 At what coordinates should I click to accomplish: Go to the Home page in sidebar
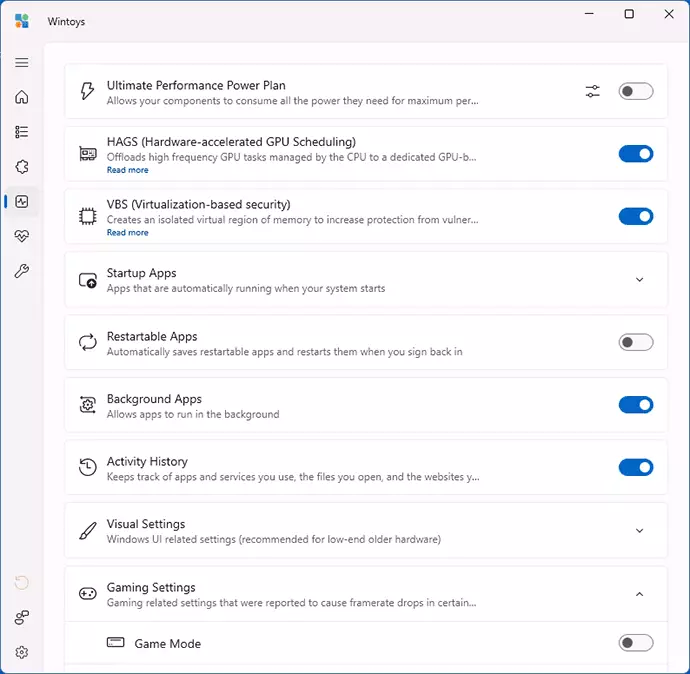pos(22,97)
